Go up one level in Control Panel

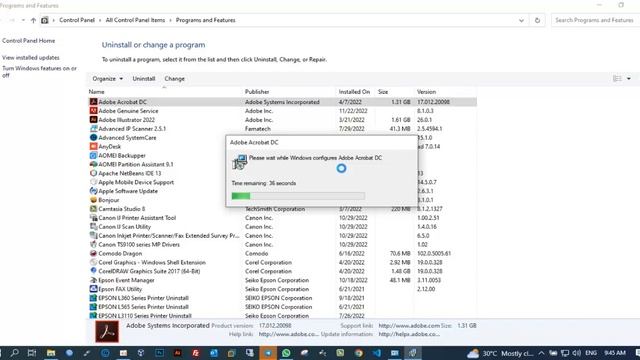pos(33,20)
